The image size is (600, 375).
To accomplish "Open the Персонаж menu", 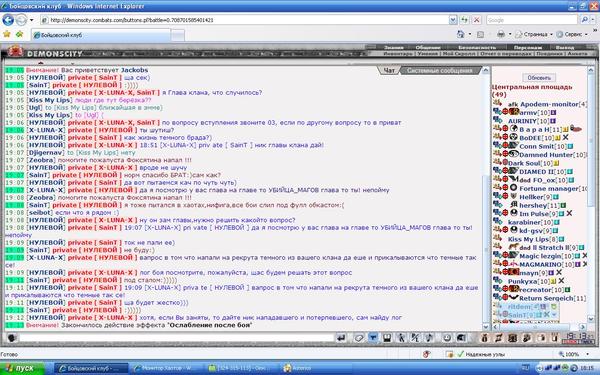I will click(x=528, y=47).
